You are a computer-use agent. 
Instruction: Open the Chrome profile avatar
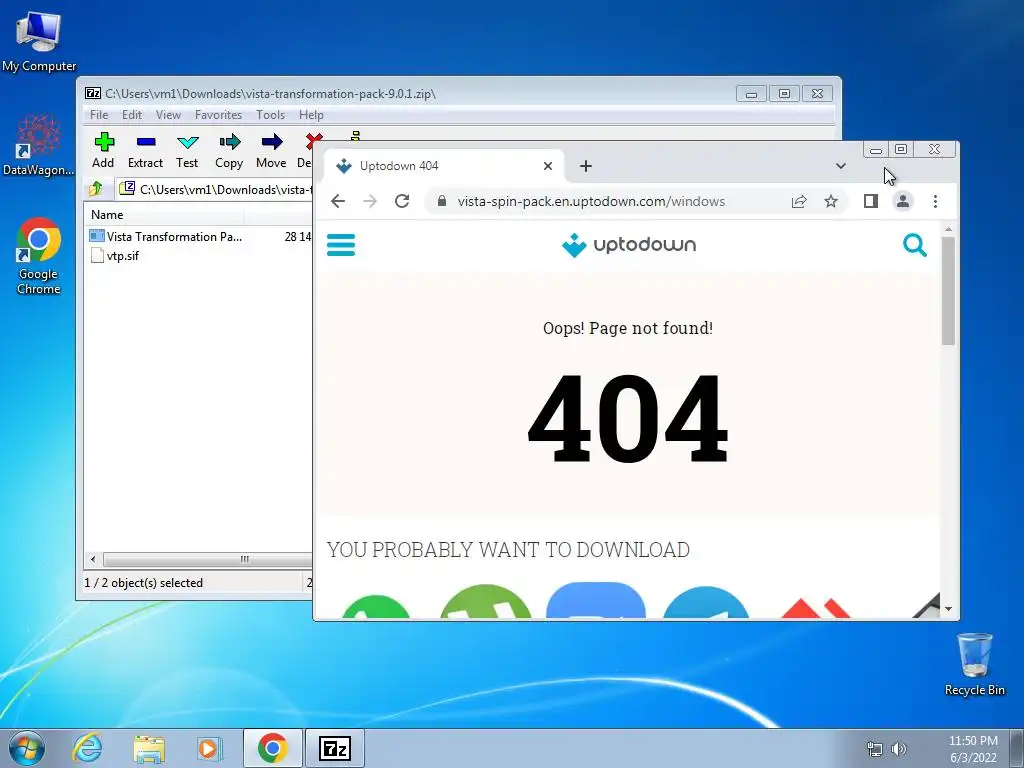903,201
